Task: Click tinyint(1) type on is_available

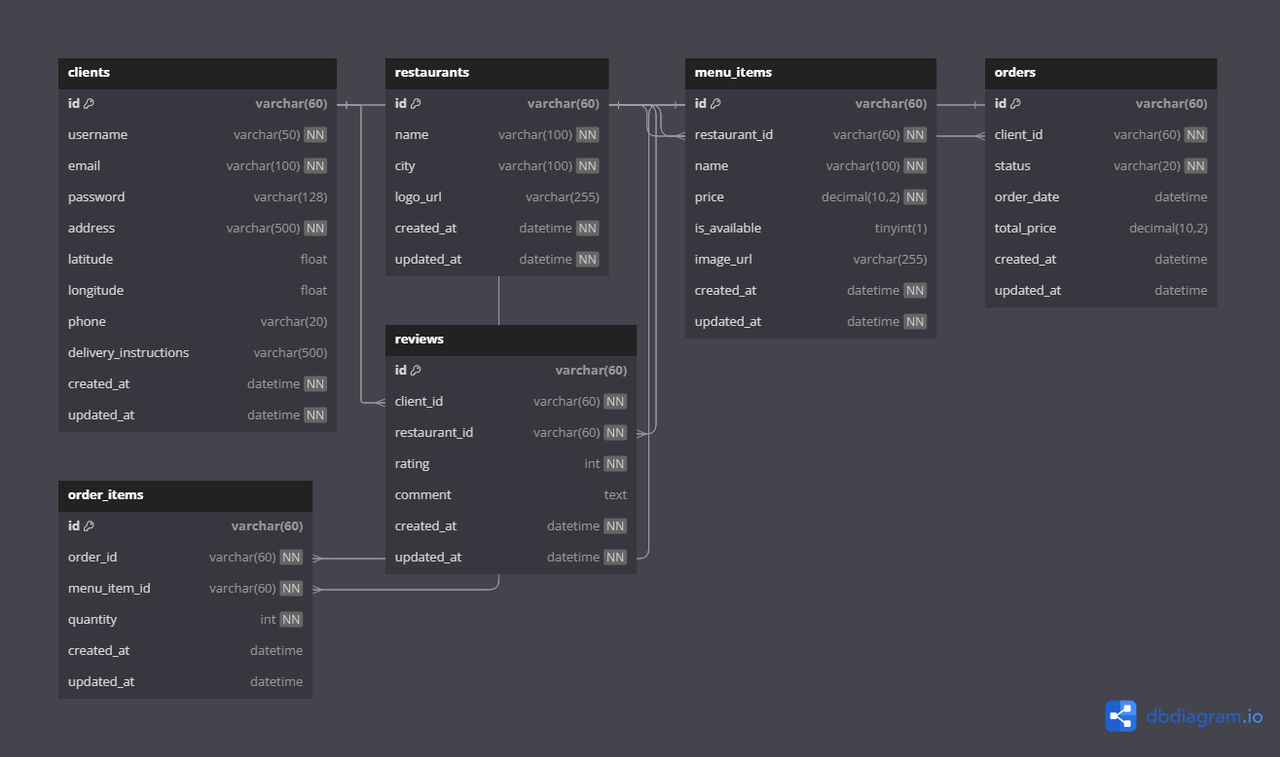Action: (901, 228)
